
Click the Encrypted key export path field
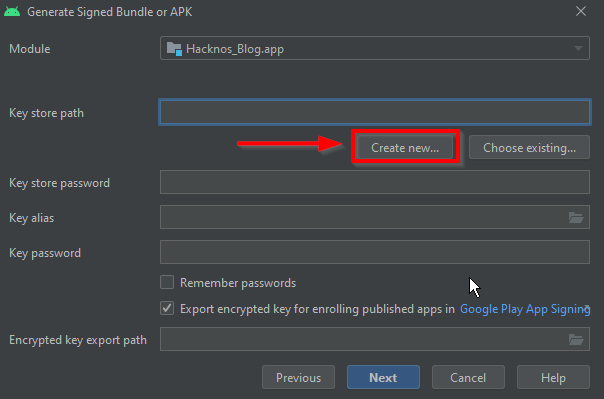click(x=364, y=339)
